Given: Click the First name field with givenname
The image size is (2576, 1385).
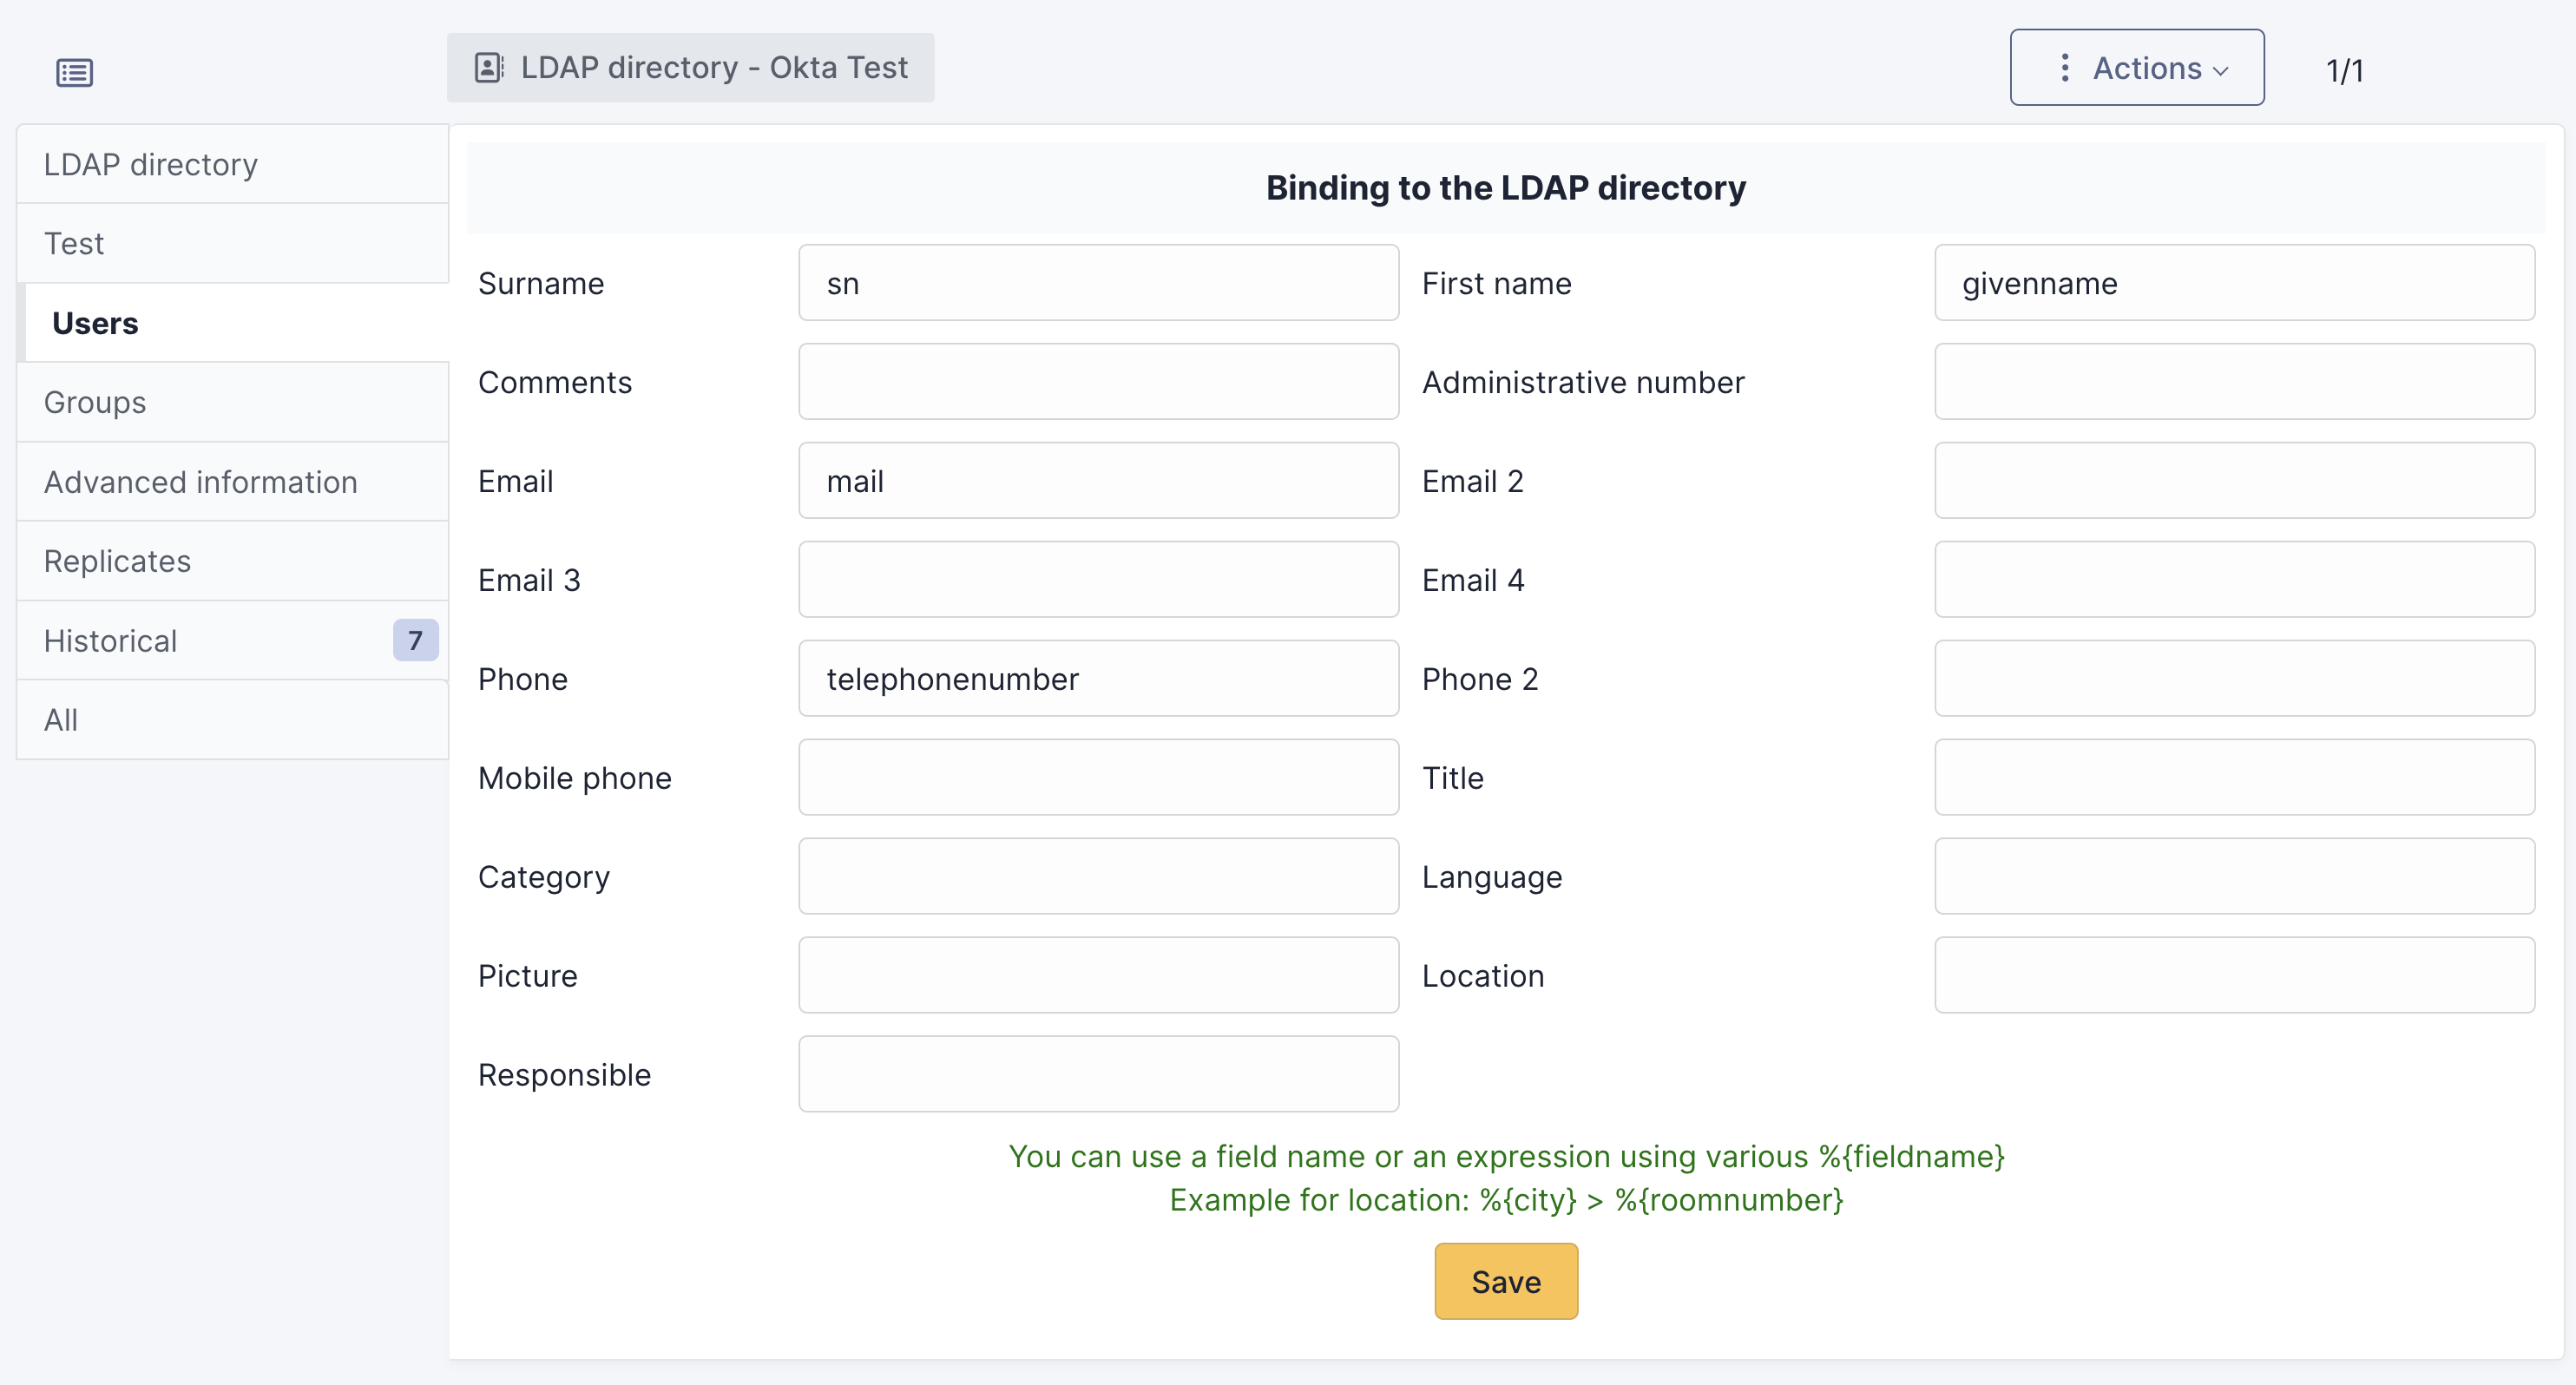Looking at the screenshot, I should pos(2233,283).
